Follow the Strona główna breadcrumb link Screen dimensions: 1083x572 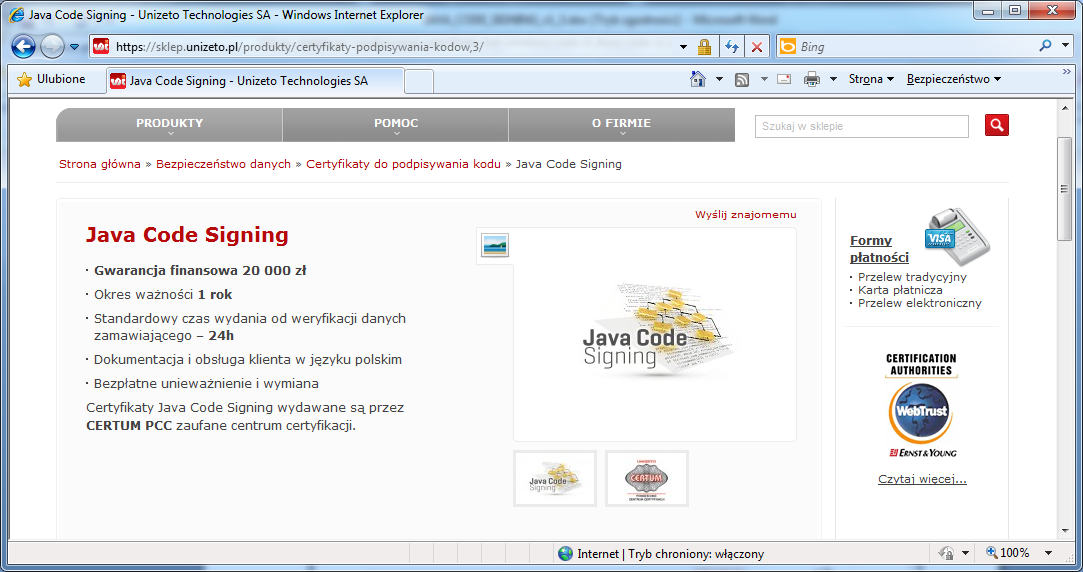[99, 164]
